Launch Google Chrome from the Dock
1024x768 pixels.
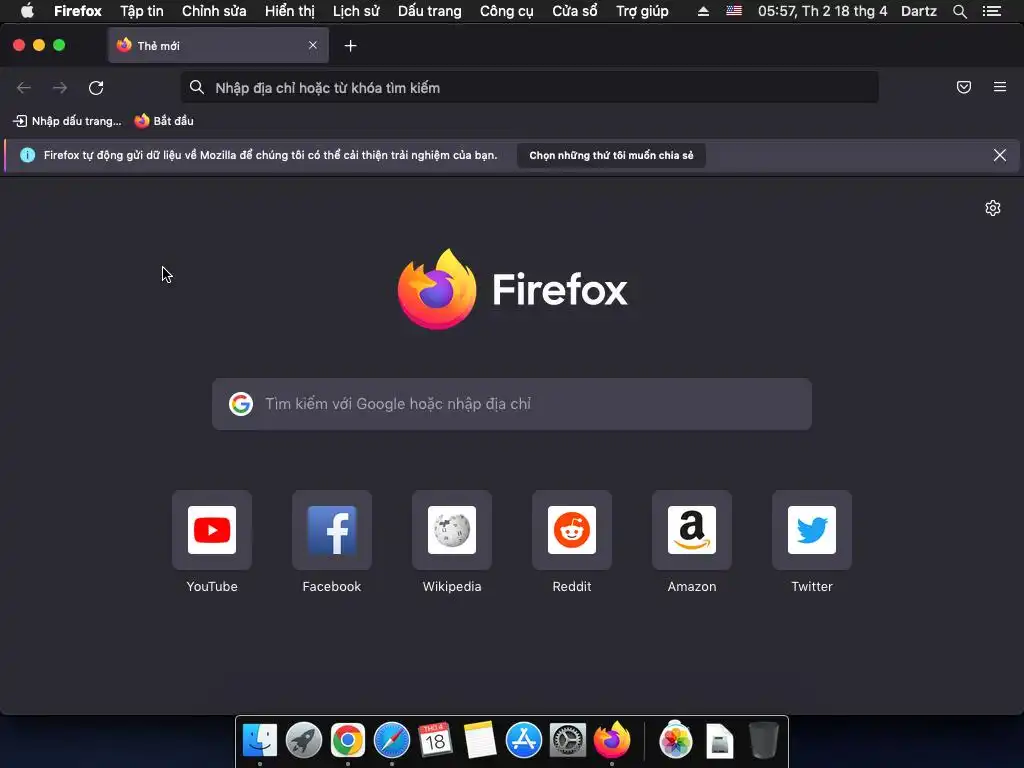pyautogui.click(x=347, y=741)
